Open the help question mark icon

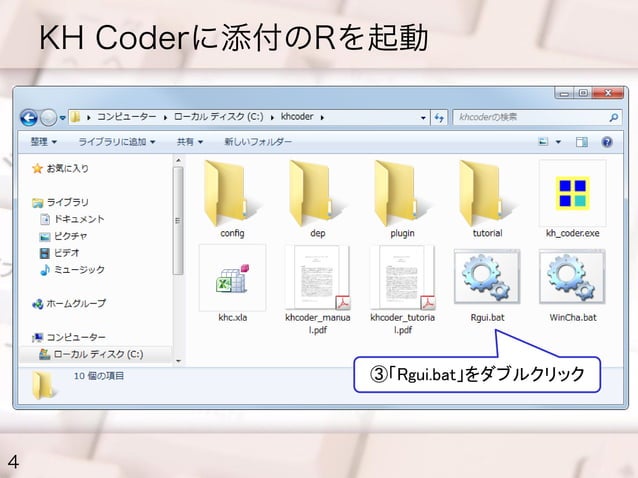pyautogui.click(x=607, y=142)
